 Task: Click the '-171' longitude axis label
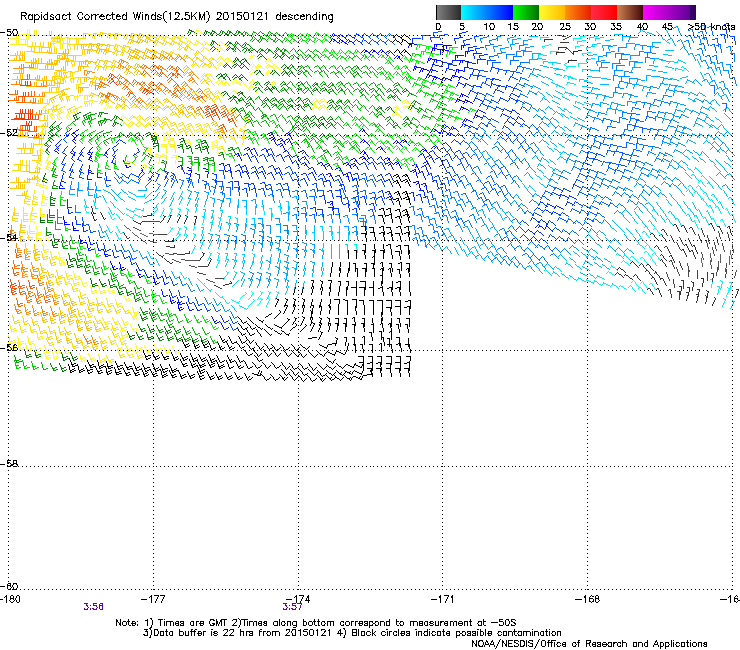coord(443,599)
